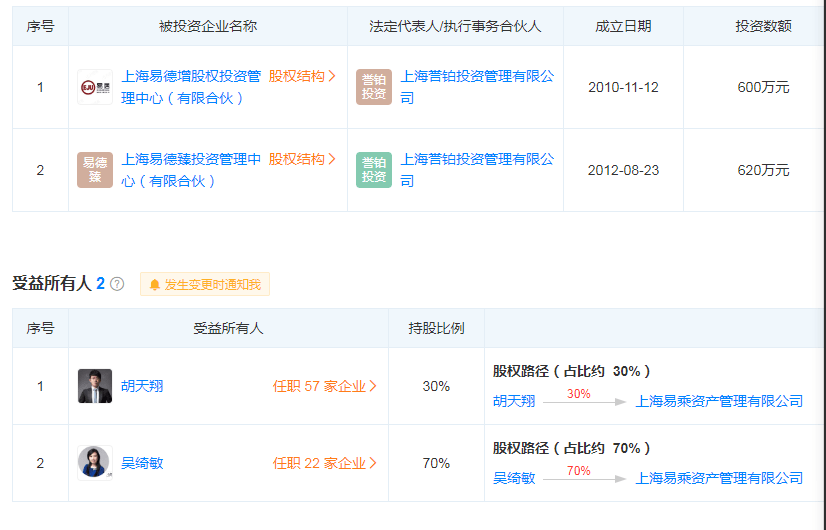The width and height of the screenshot is (826, 530).
Task: Open 吴绮敏 name link in 受益所有人 column
Action: [142, 463]
